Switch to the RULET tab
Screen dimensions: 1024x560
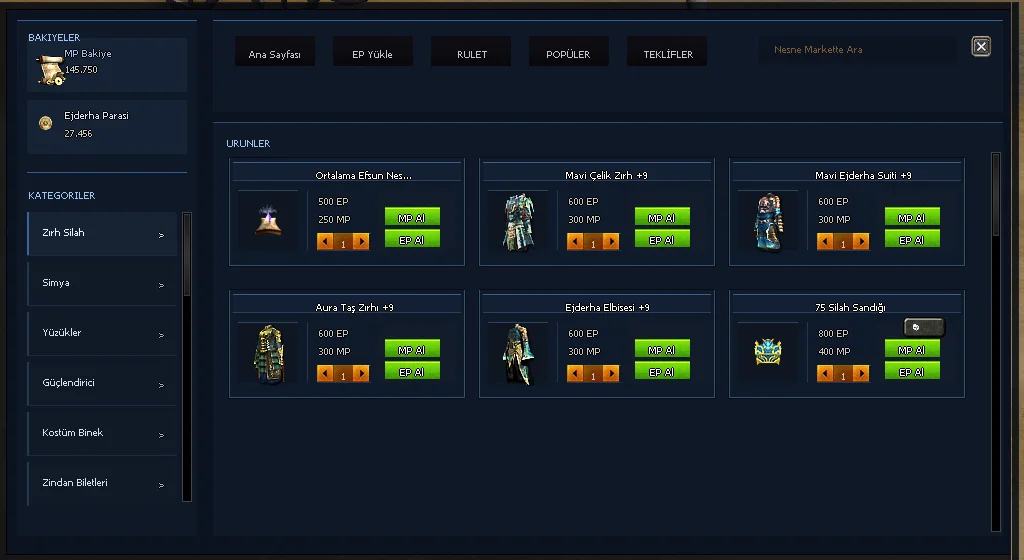472,52
